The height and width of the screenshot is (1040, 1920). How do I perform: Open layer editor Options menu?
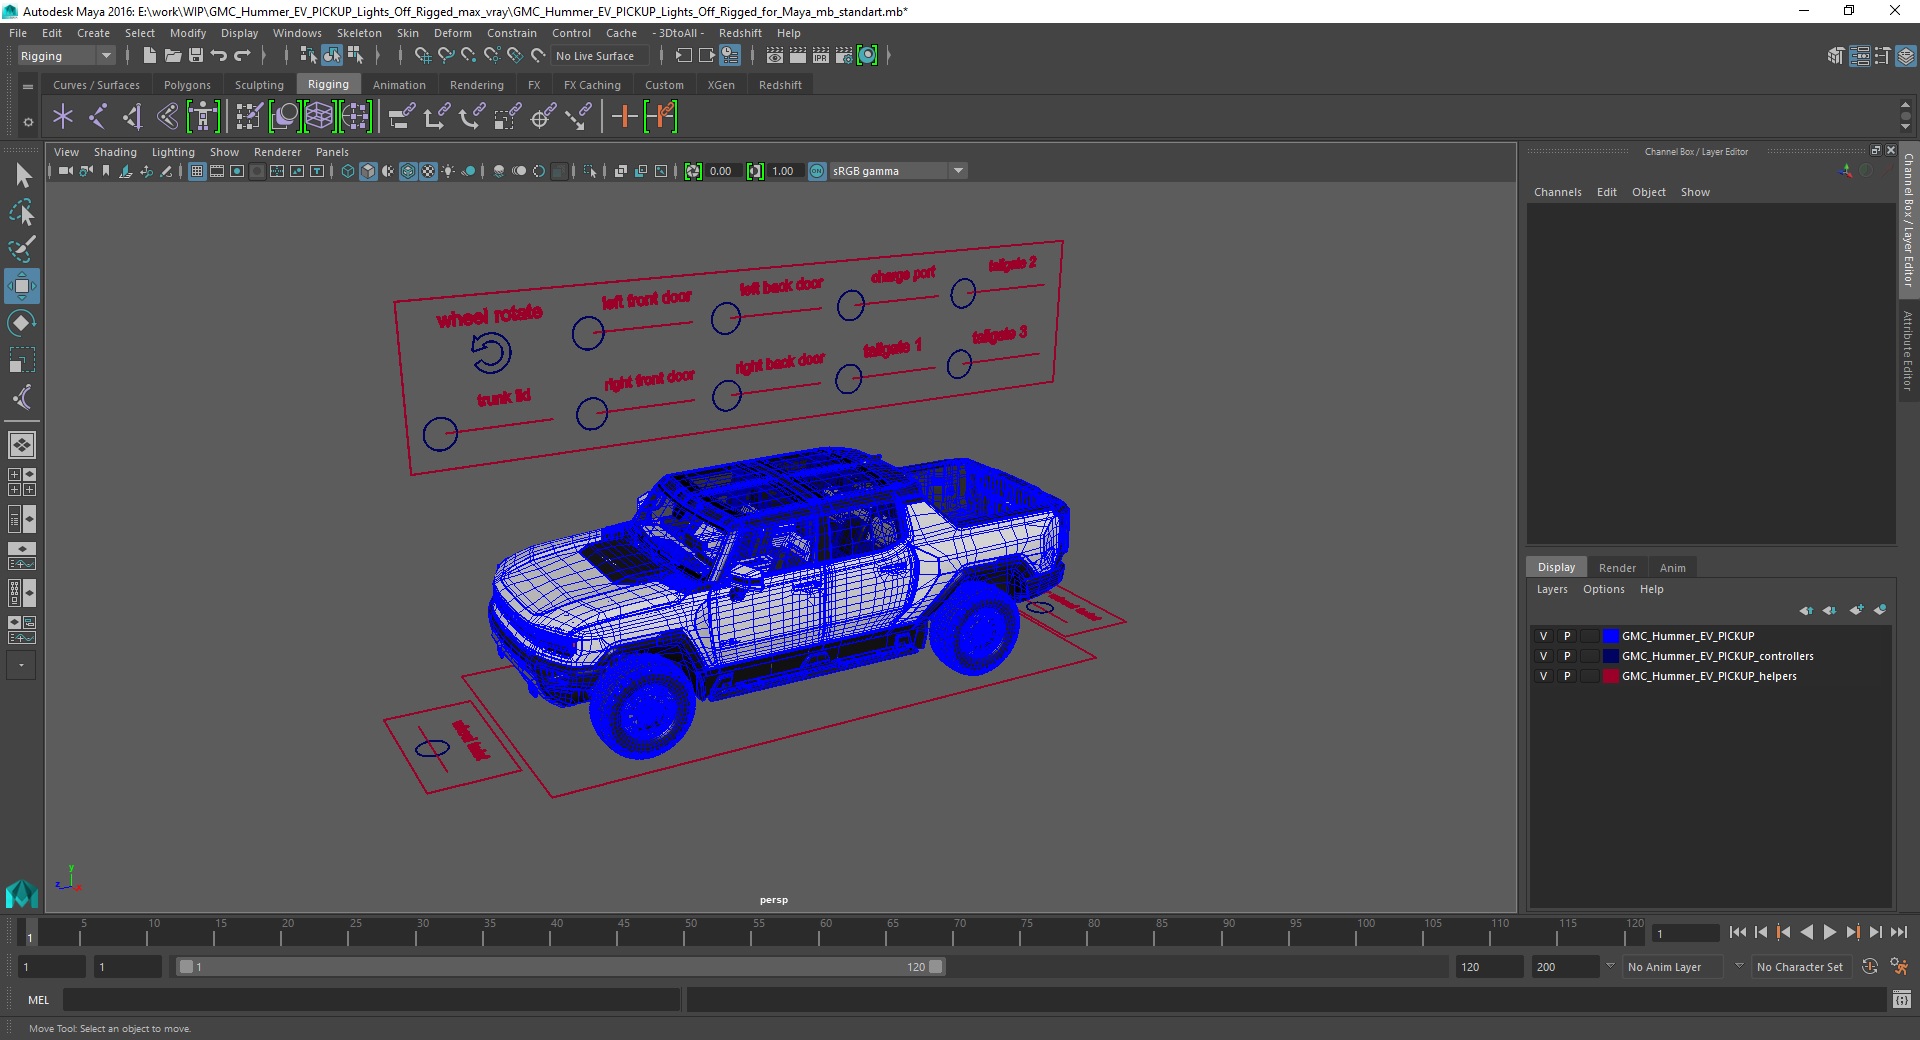tap(1603, 589)
